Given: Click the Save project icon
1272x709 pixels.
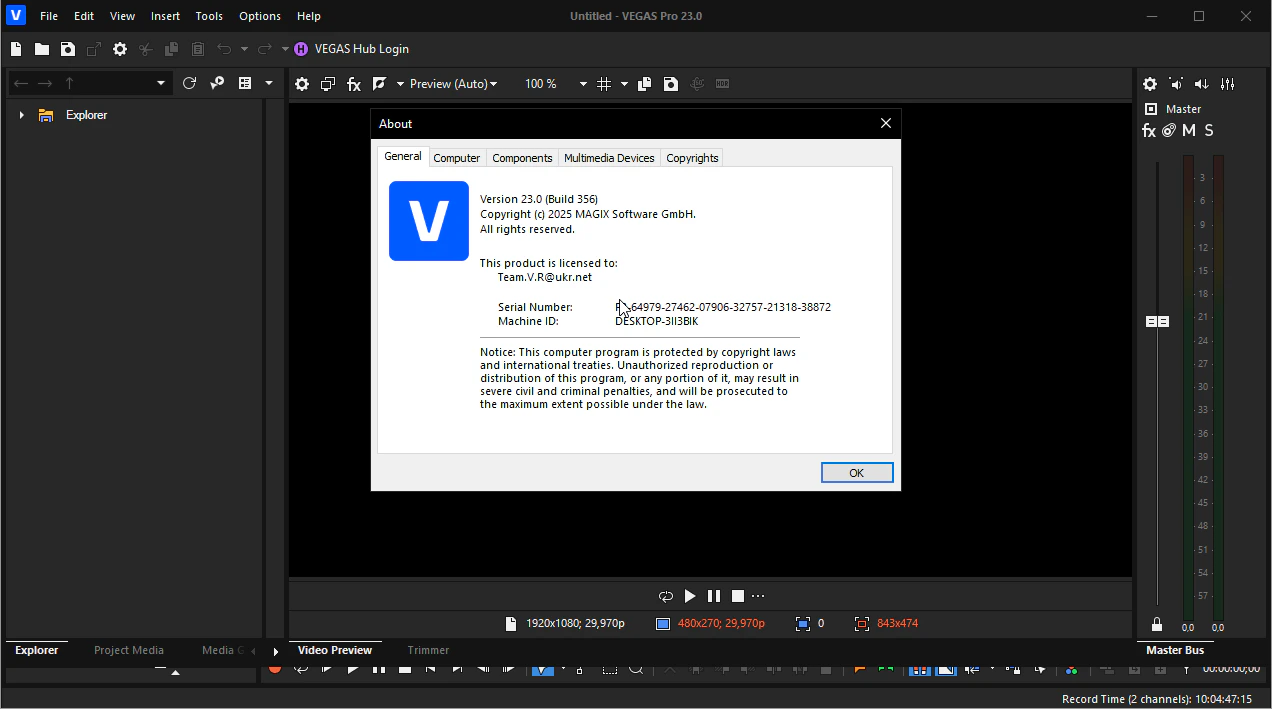Looking at the screenshot, I should pyautogui.click(x=68, y=49).
